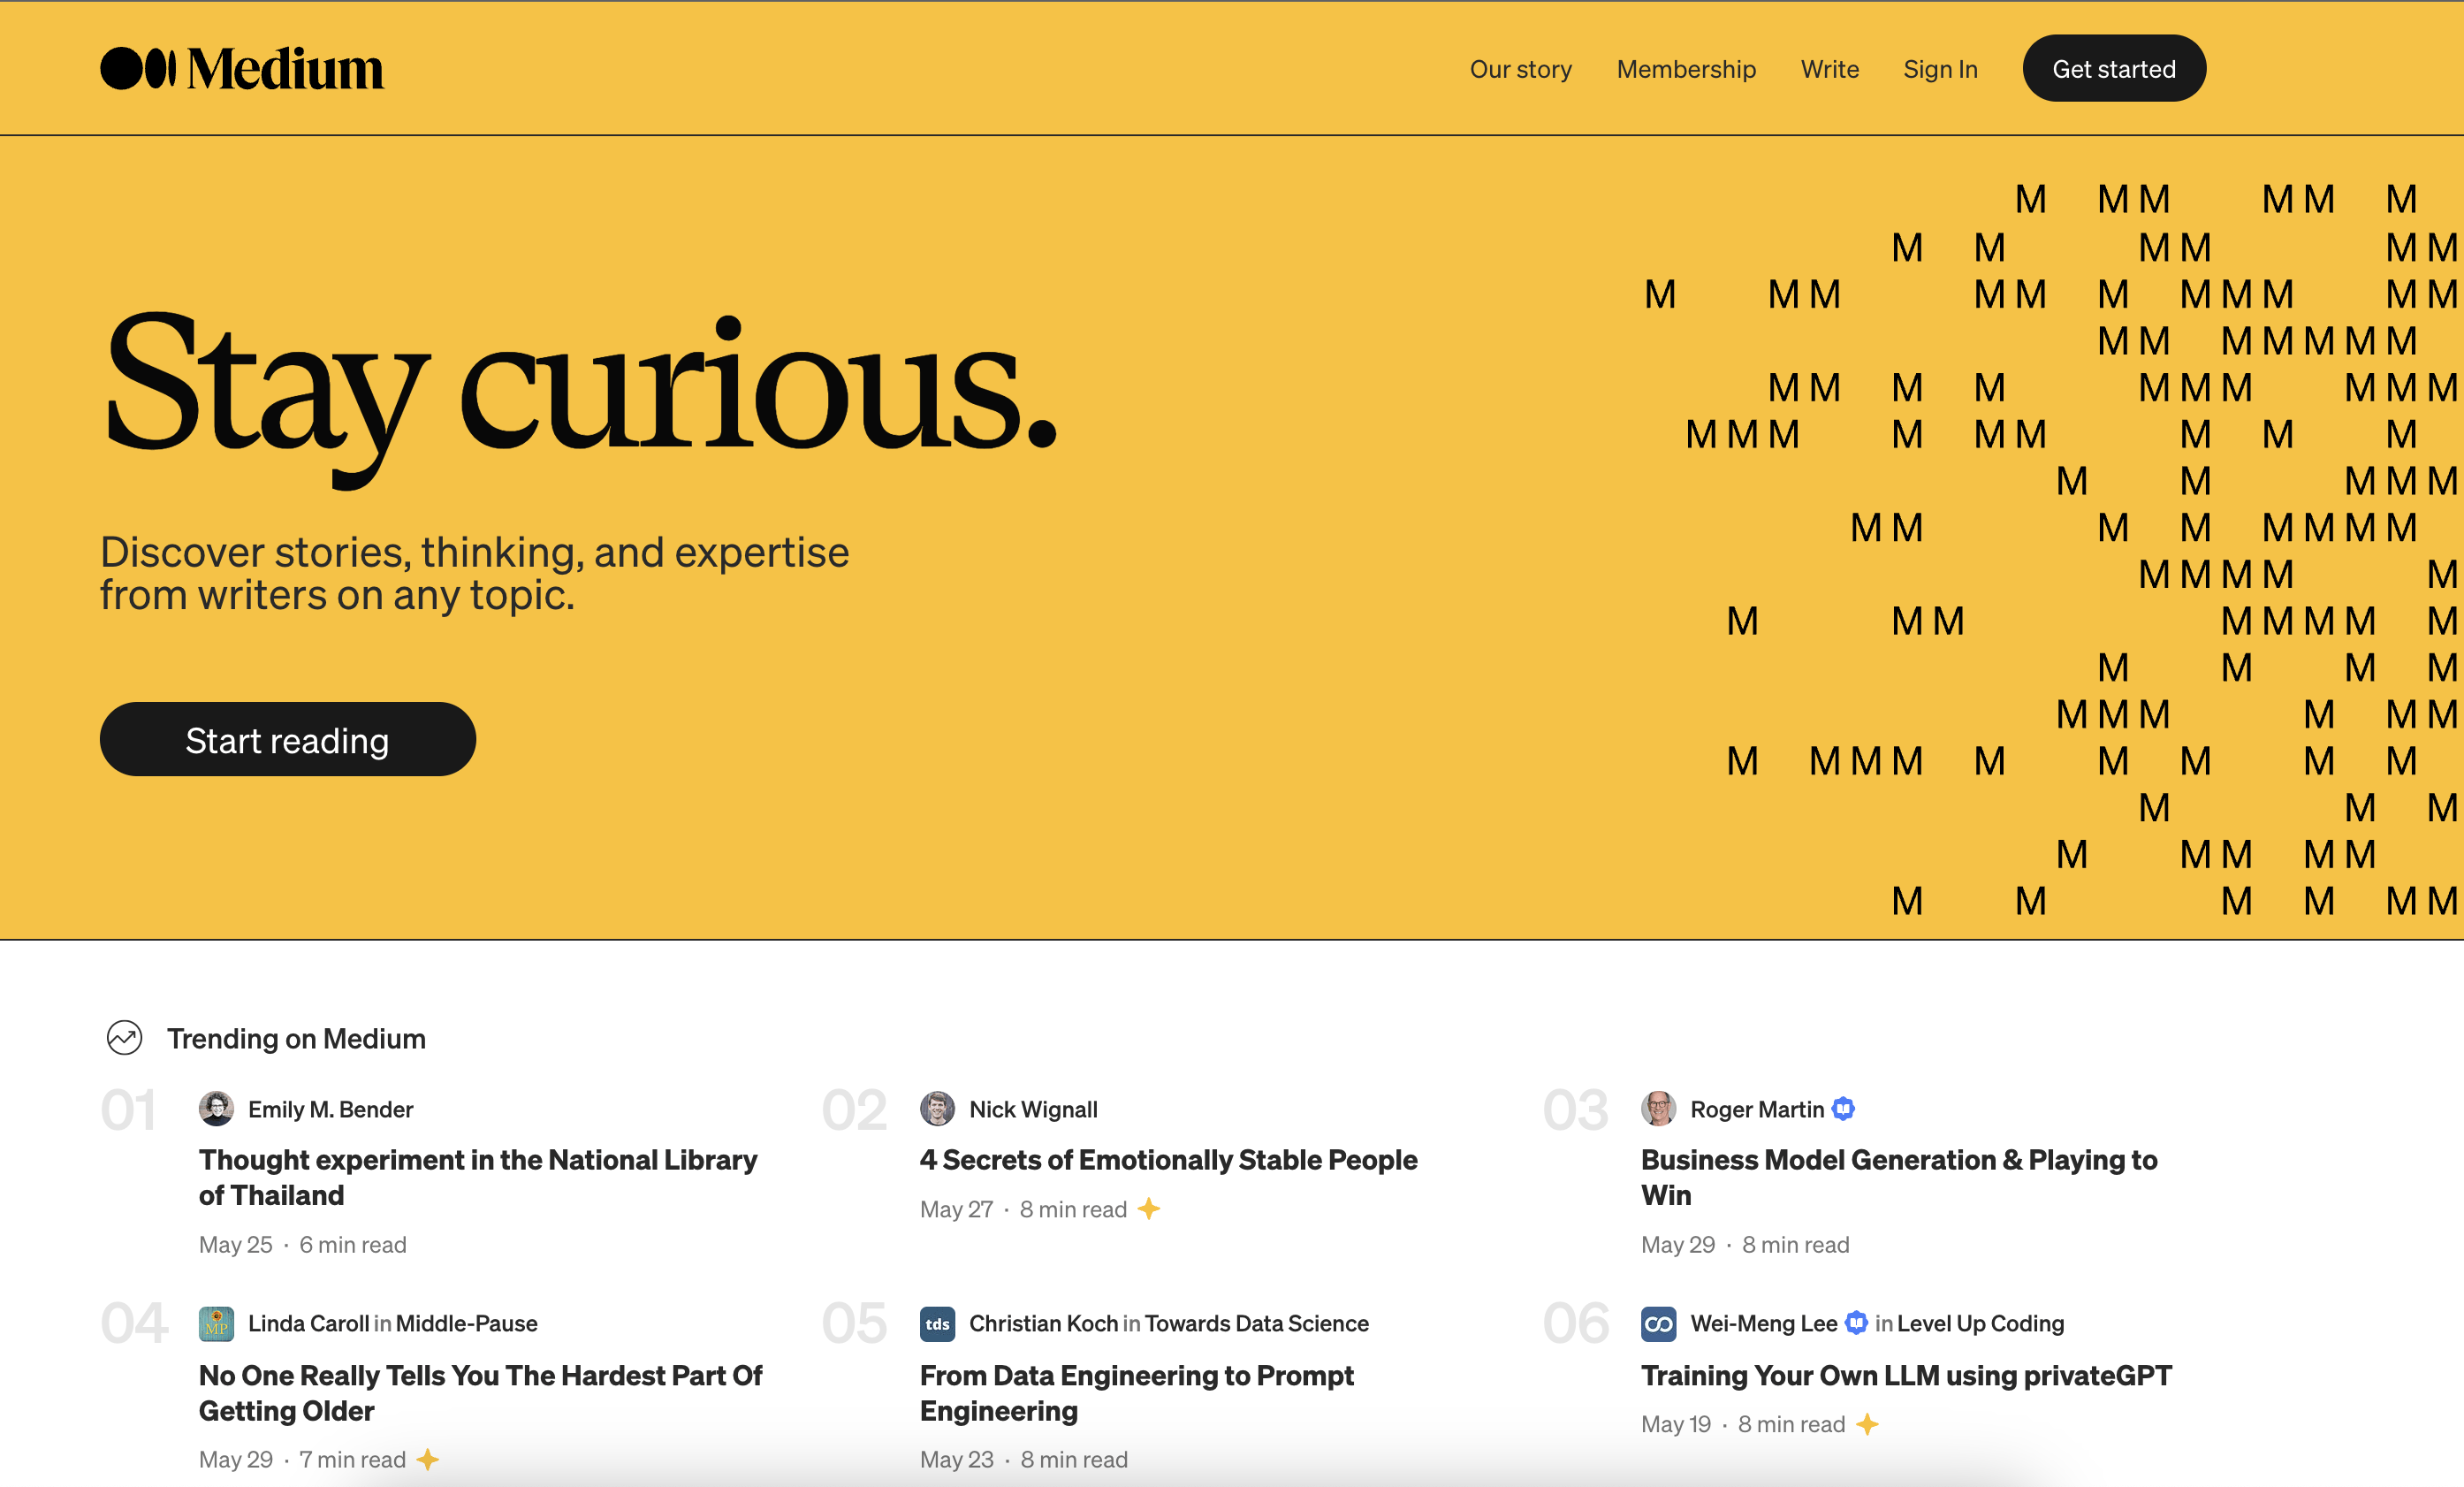
Task: Click the Get started button
Action: point(2114,68)
